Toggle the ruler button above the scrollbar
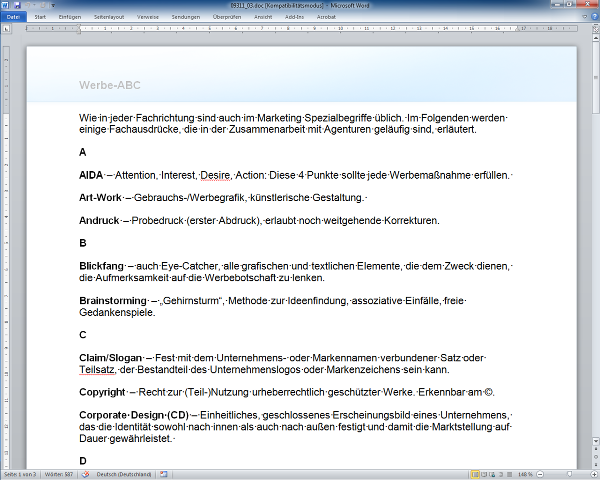This screenshot has height=480, width=600. coord(593,28)
